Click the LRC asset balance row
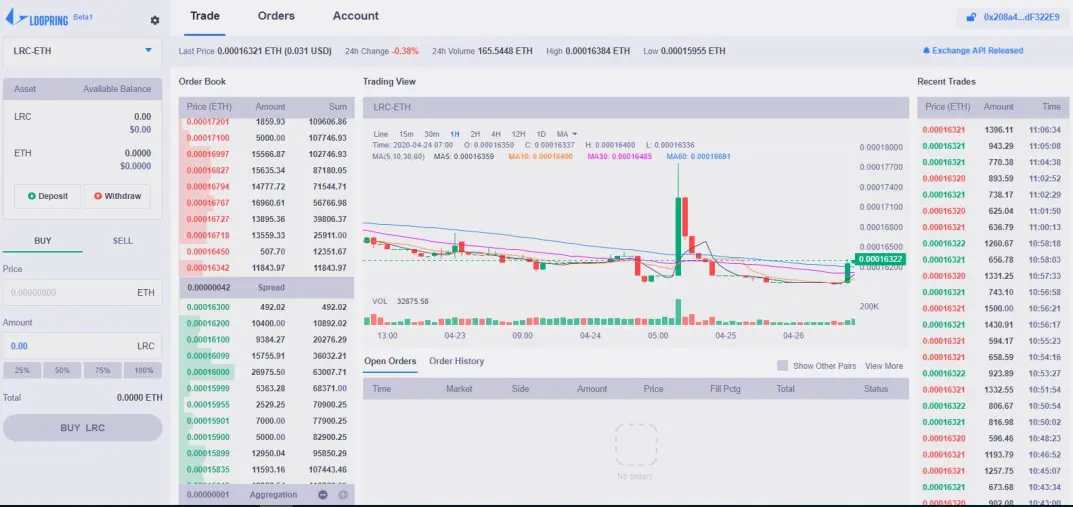 point(83,122)
